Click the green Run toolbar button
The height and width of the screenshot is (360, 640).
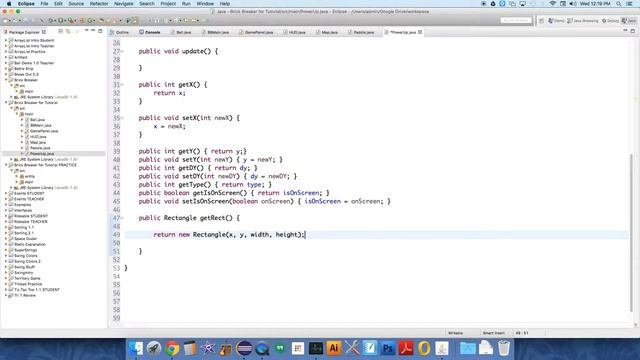point(60,20)
